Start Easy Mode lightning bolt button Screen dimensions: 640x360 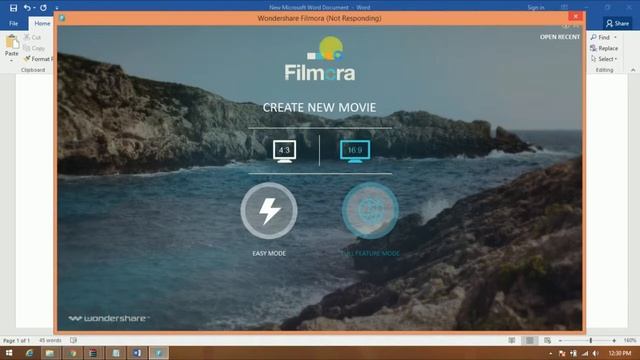[x=269, y=211]
